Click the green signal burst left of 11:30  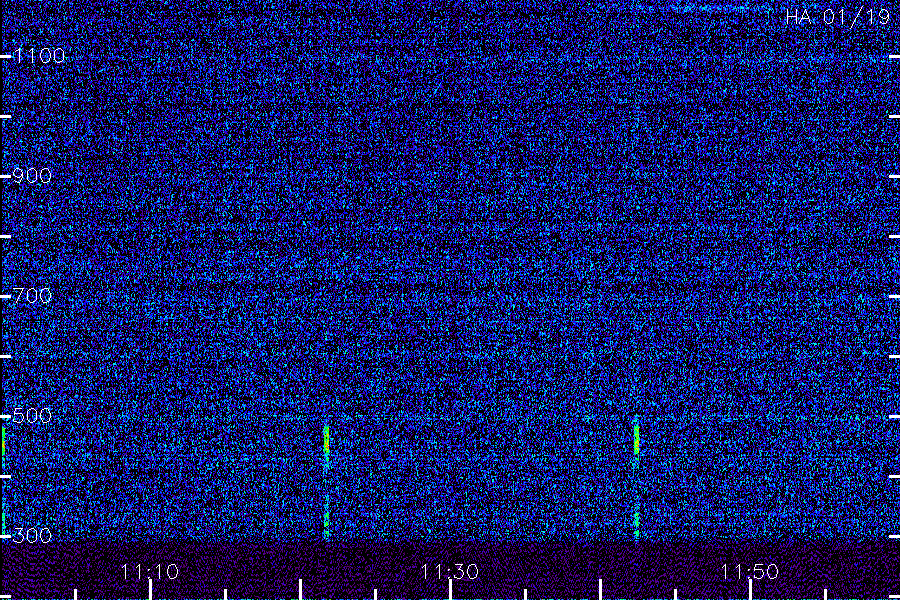tap(327, 441)
